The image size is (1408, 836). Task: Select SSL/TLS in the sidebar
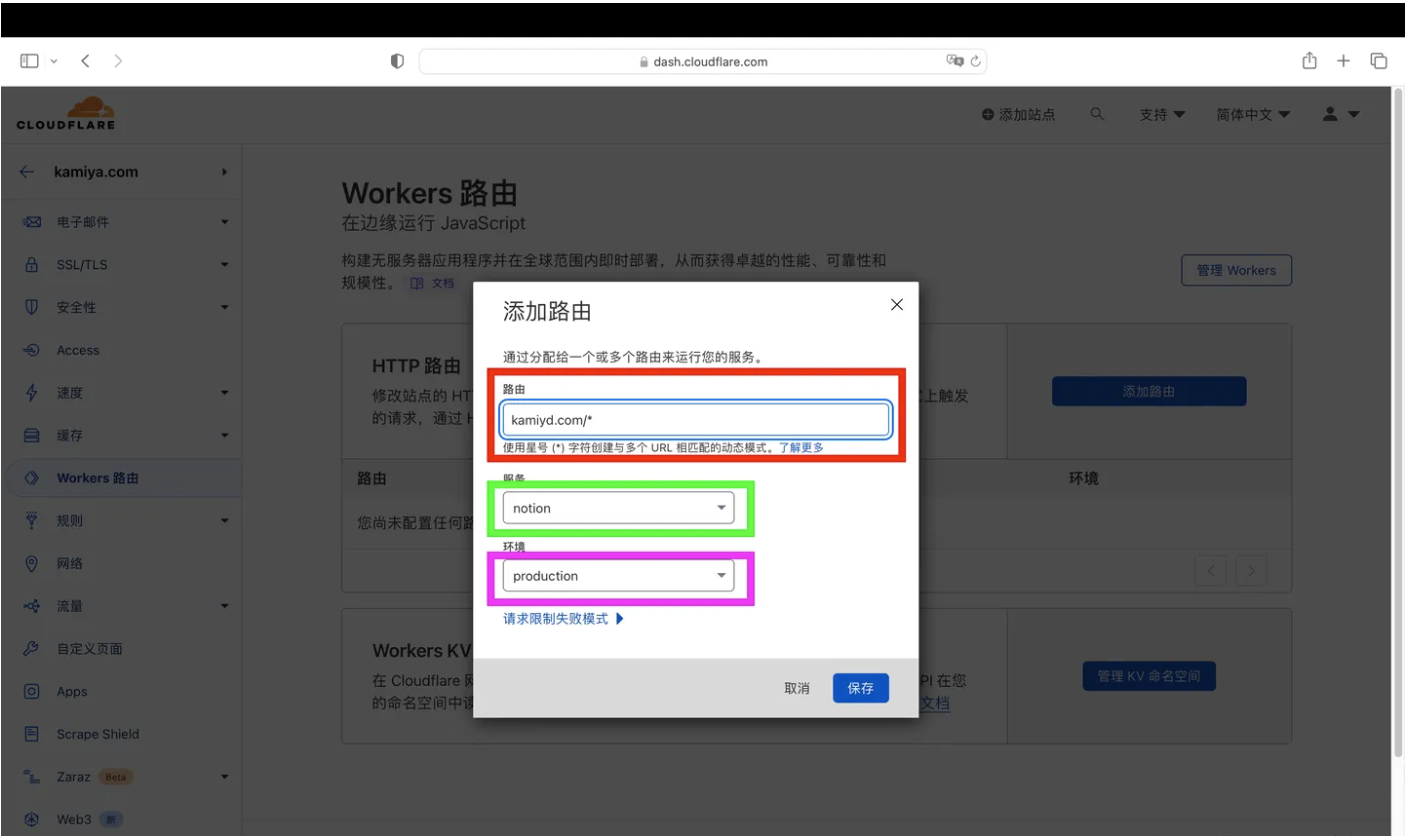click(82, 265)
